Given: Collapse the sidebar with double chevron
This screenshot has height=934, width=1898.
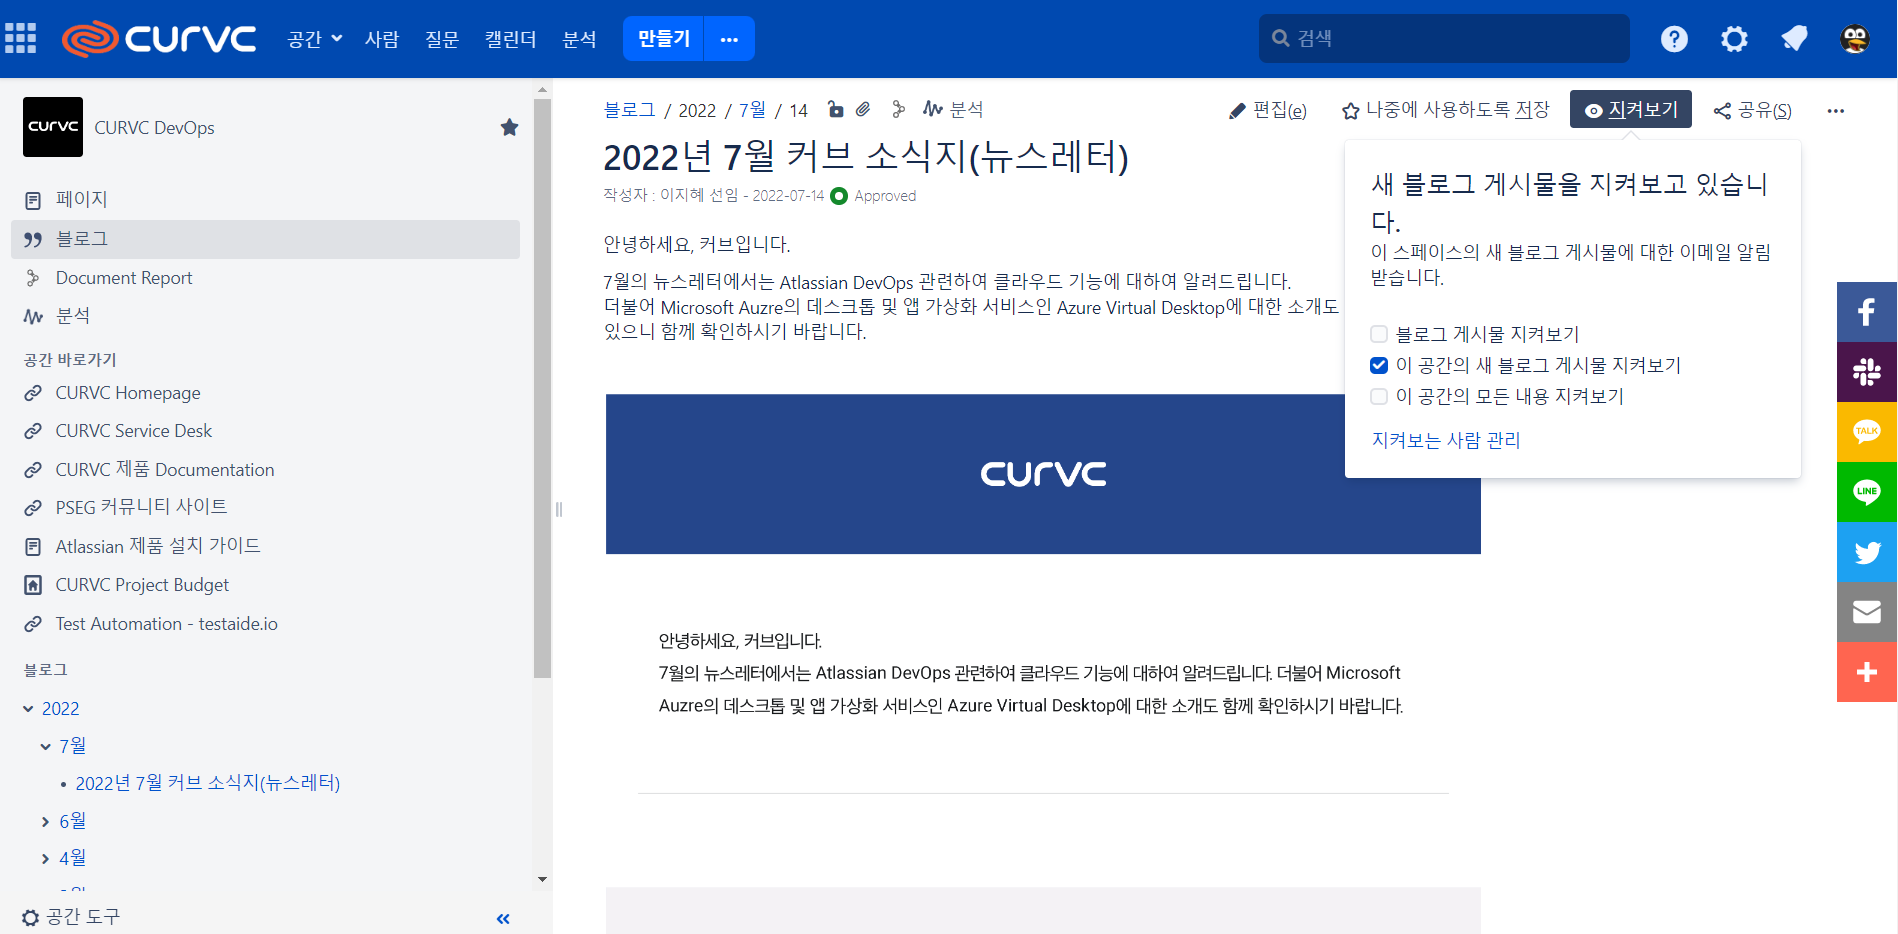Looking at the screenshot, I should pos(503,918).
